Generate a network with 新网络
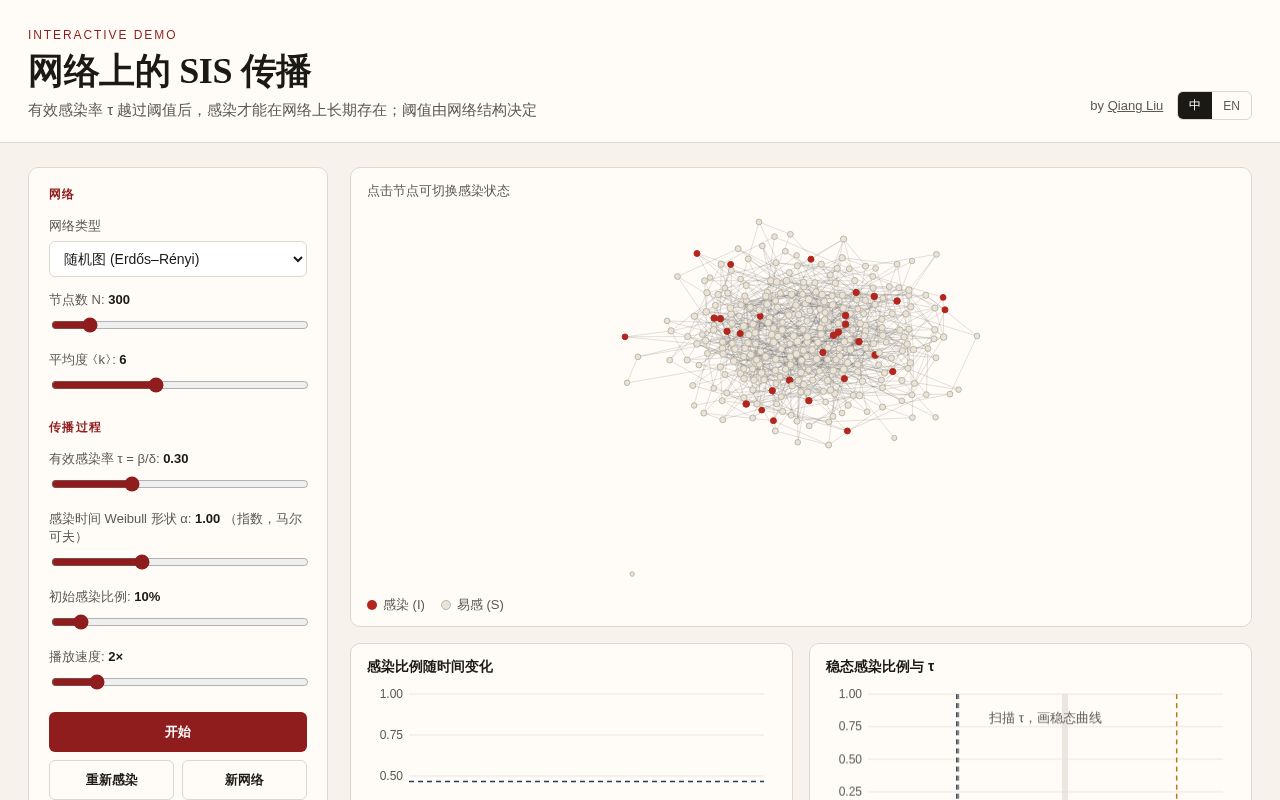 pyautogui.click(x=244, y=780)
